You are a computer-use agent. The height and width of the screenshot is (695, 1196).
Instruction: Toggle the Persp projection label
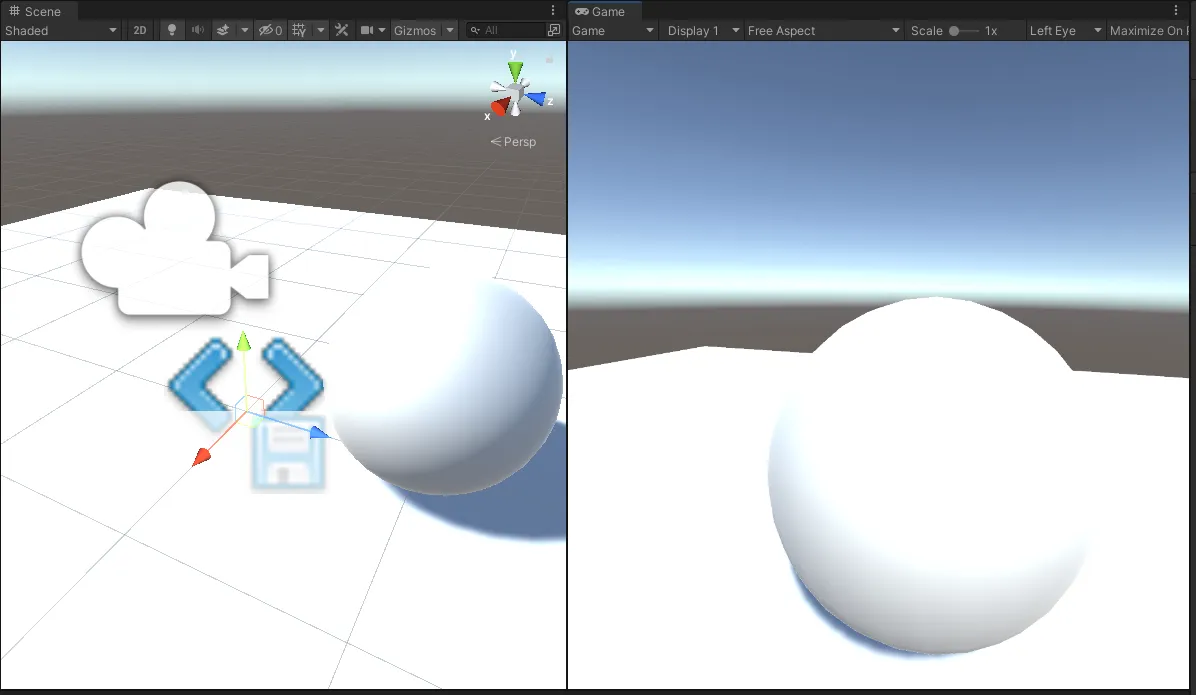(514, 142)
